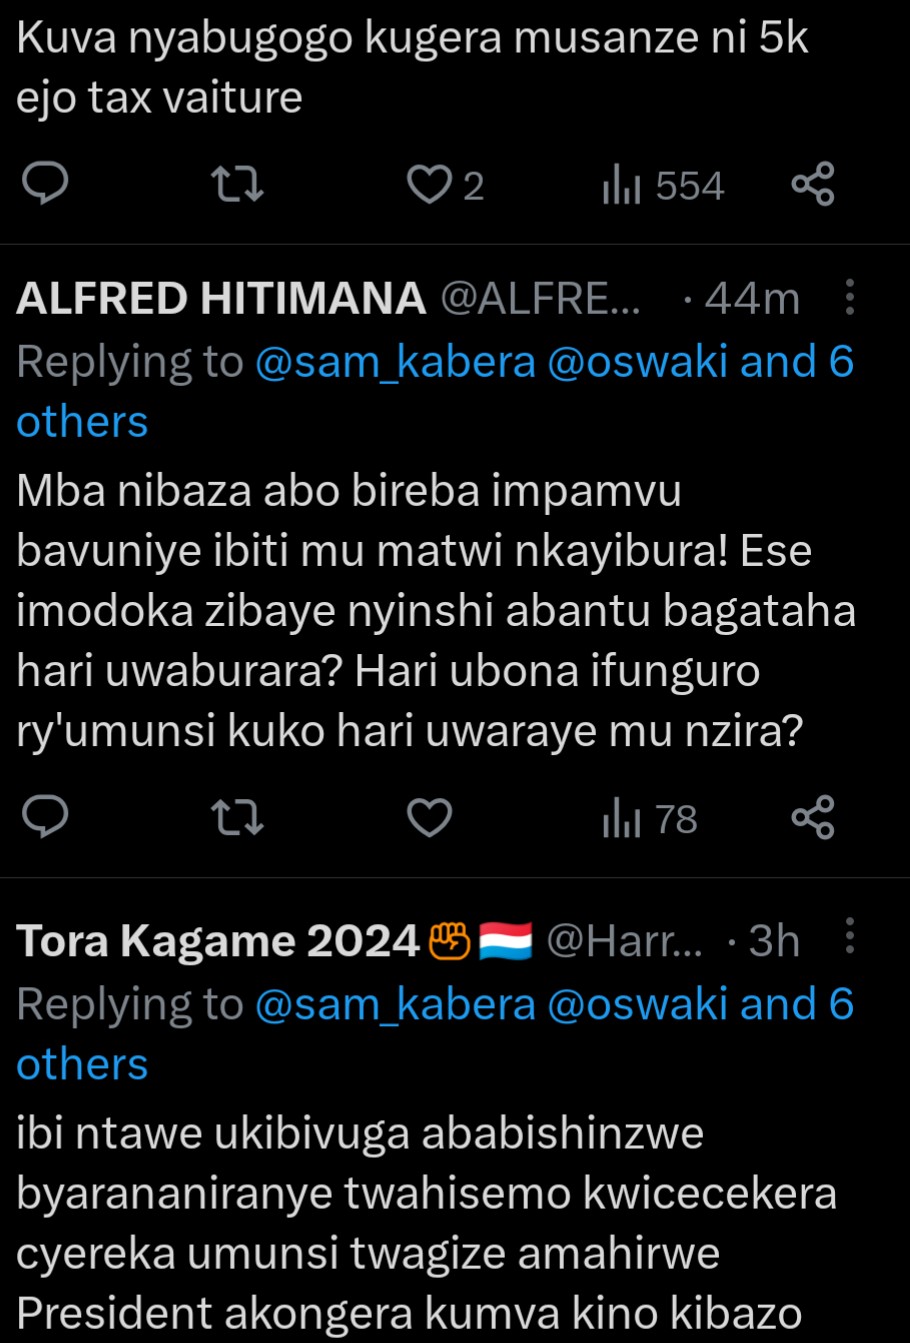Screen dimensions: 910x1343
Task: Expand '6 others' in Alfred's reply line
Action: coord(82,422)
